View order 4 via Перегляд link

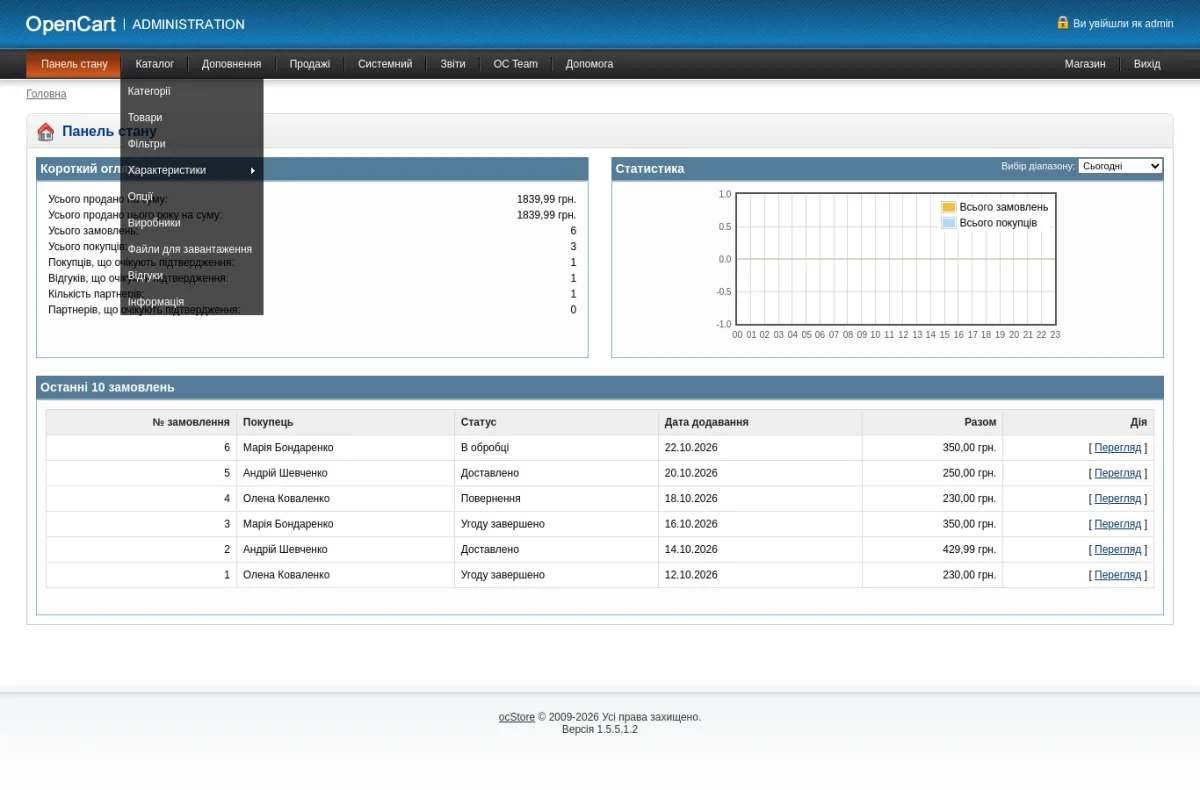(1118, 499)
